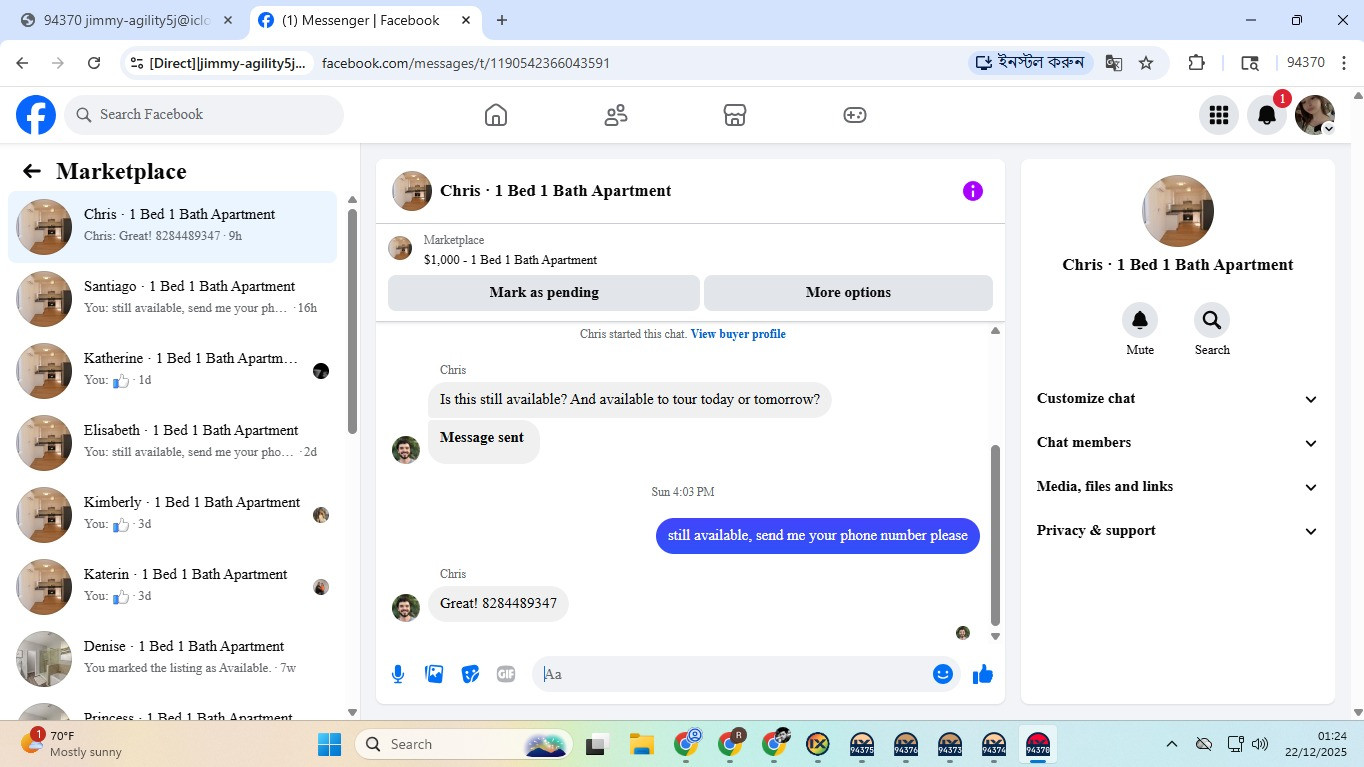Open the View buyer profile link
Screen dimensions: 1364x767
tap(738, 334)
